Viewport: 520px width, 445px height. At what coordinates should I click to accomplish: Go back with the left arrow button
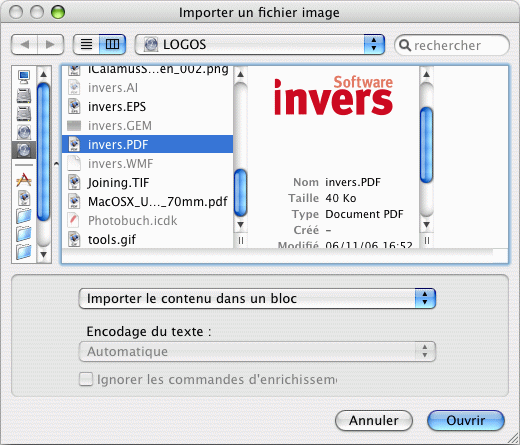[24, 44]
